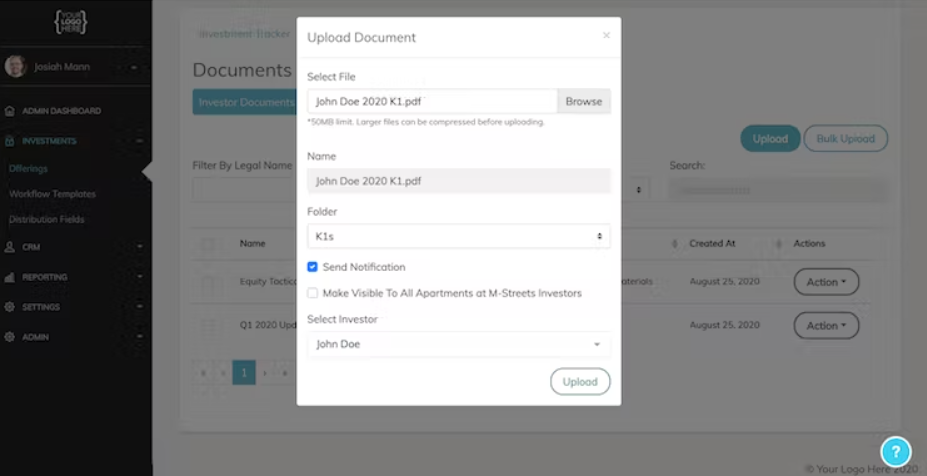This screenshot has width=927, height=476.
Task: Open Distribution Fields in the sidebar
Action: tap(46, 219)
